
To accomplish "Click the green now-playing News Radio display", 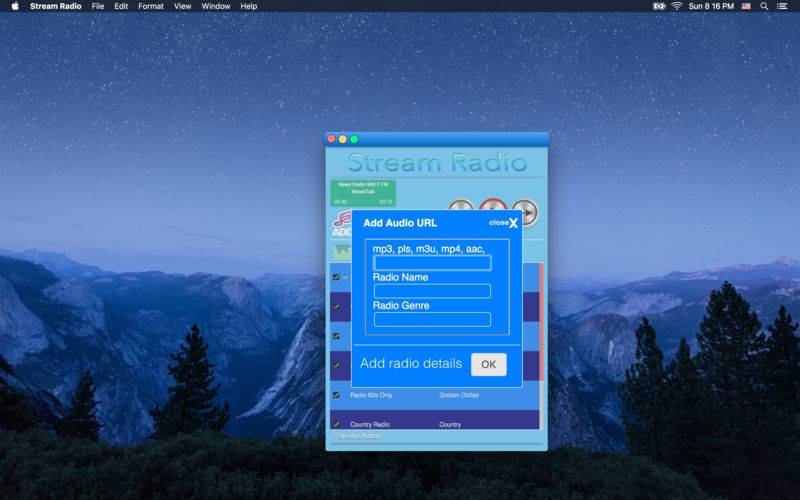I will (363, 193).
